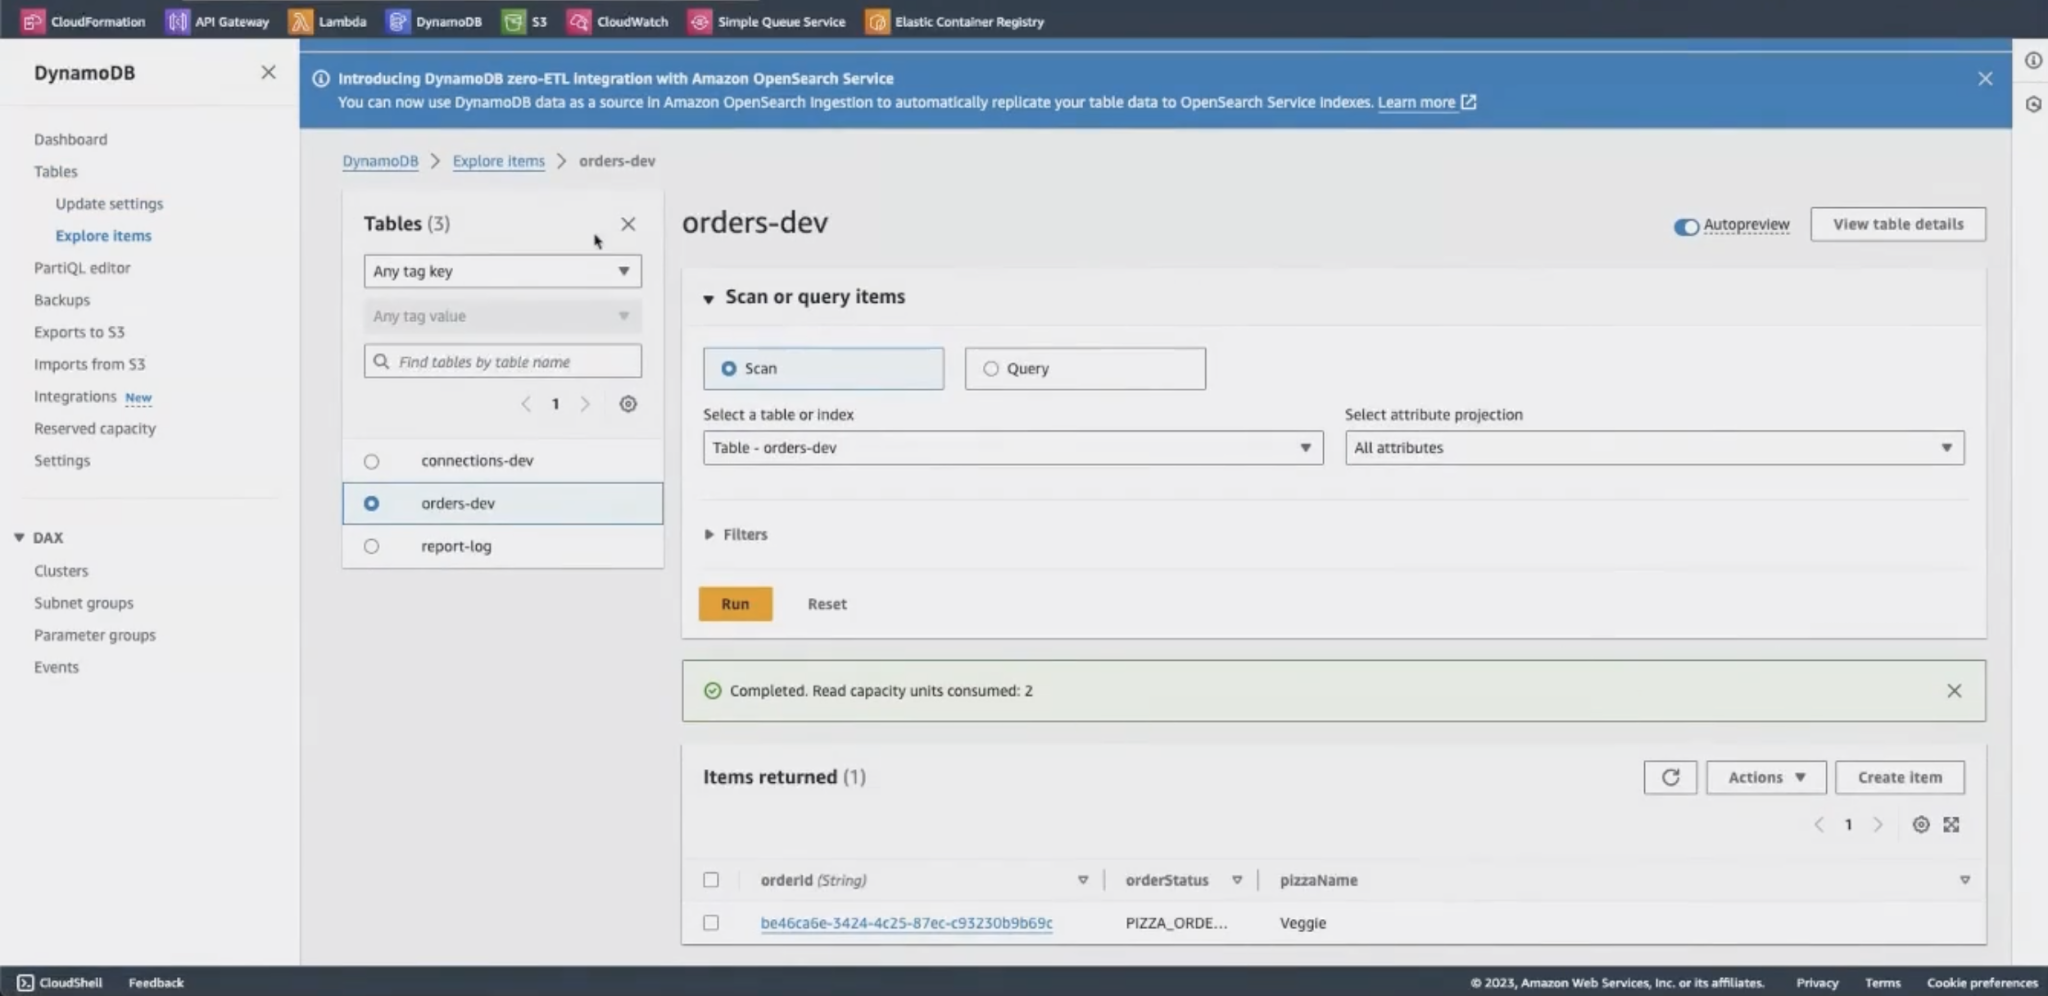
Task: Toggle the Autopreview switch
Action: (x=1686, y=226)
